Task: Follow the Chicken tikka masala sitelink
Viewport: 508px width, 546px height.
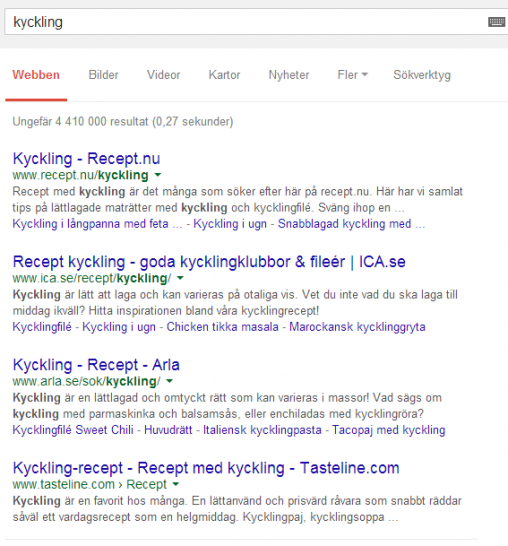Action: 222,327
